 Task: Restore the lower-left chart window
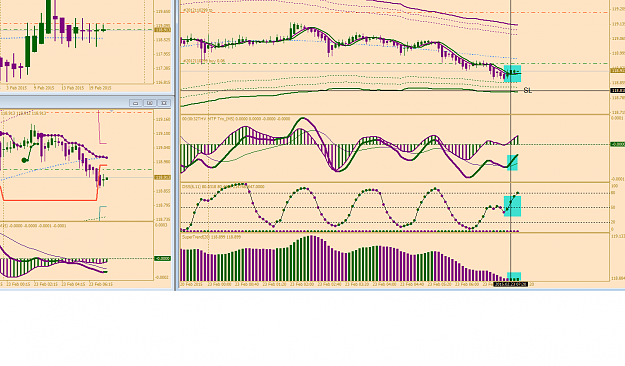pyautogui.click(x=150, y=103)
